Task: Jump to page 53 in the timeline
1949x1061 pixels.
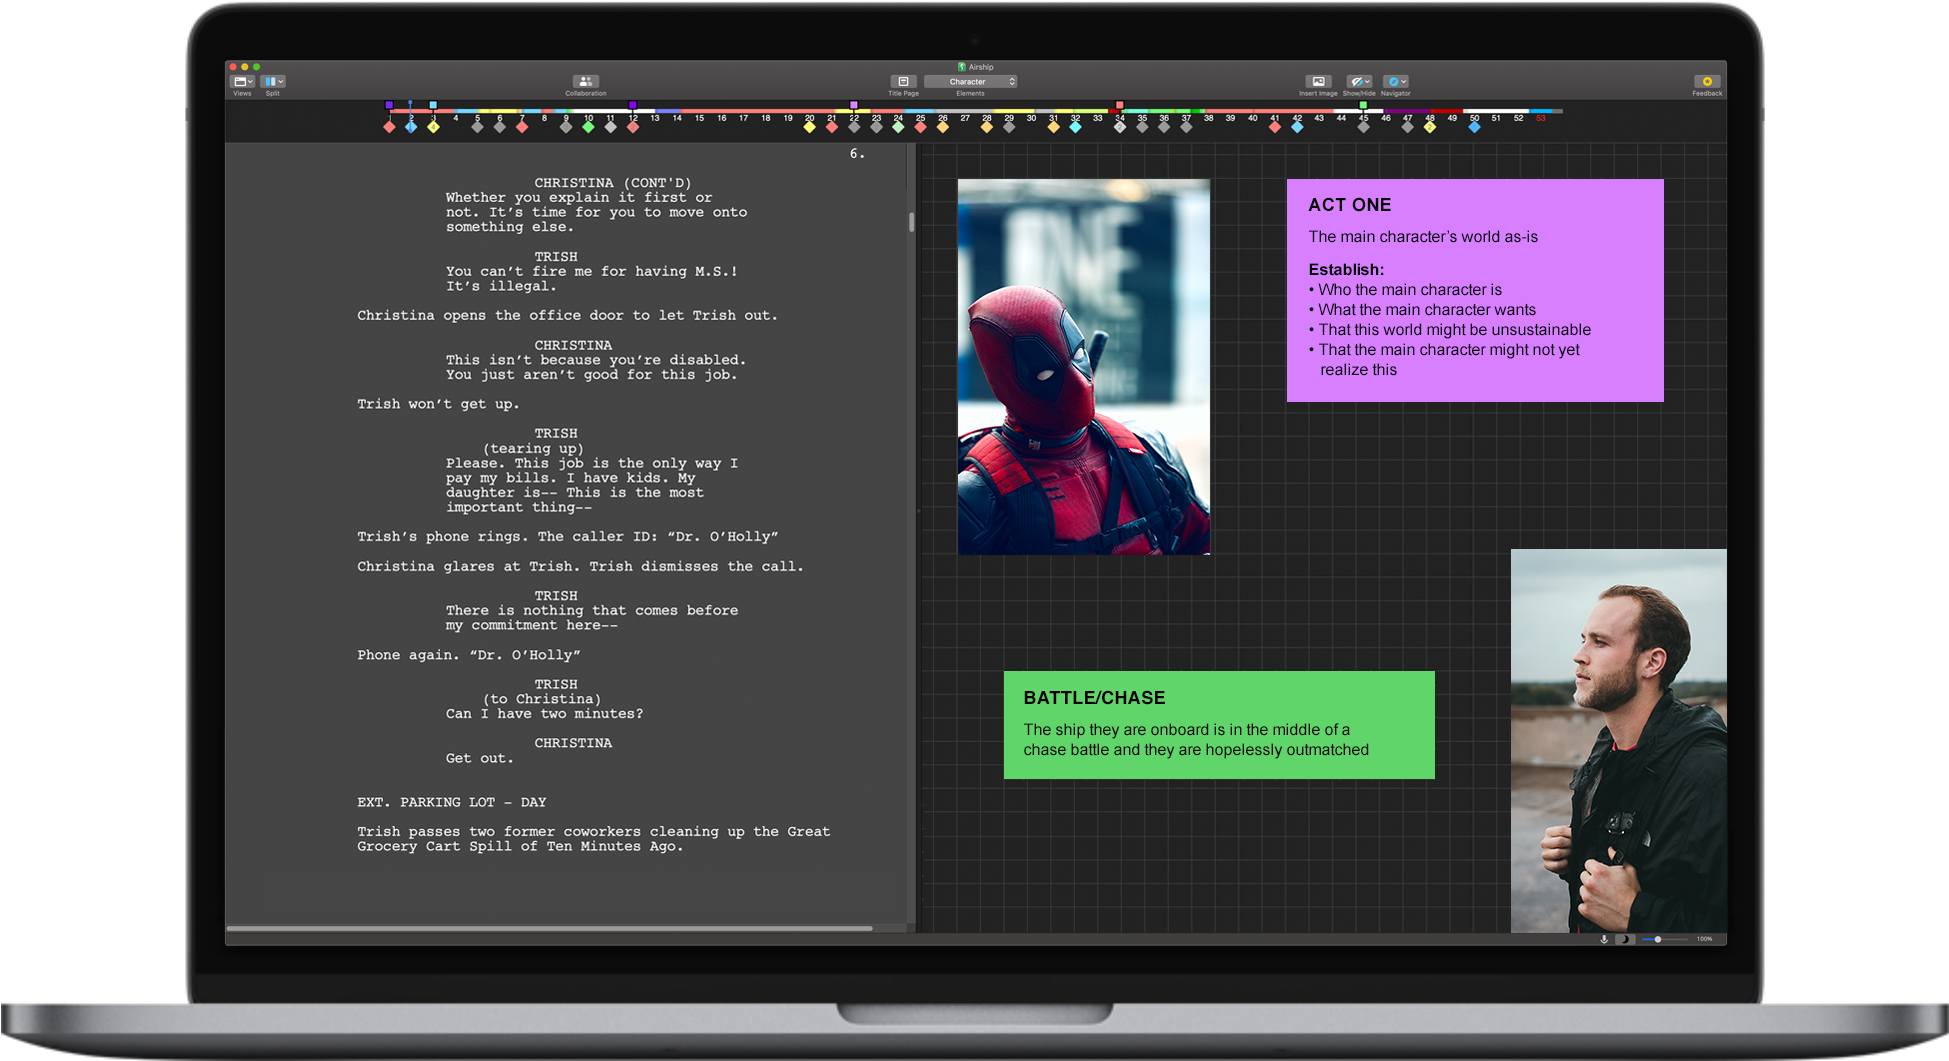Action: pyautogui.click(x=1540, y=118)
